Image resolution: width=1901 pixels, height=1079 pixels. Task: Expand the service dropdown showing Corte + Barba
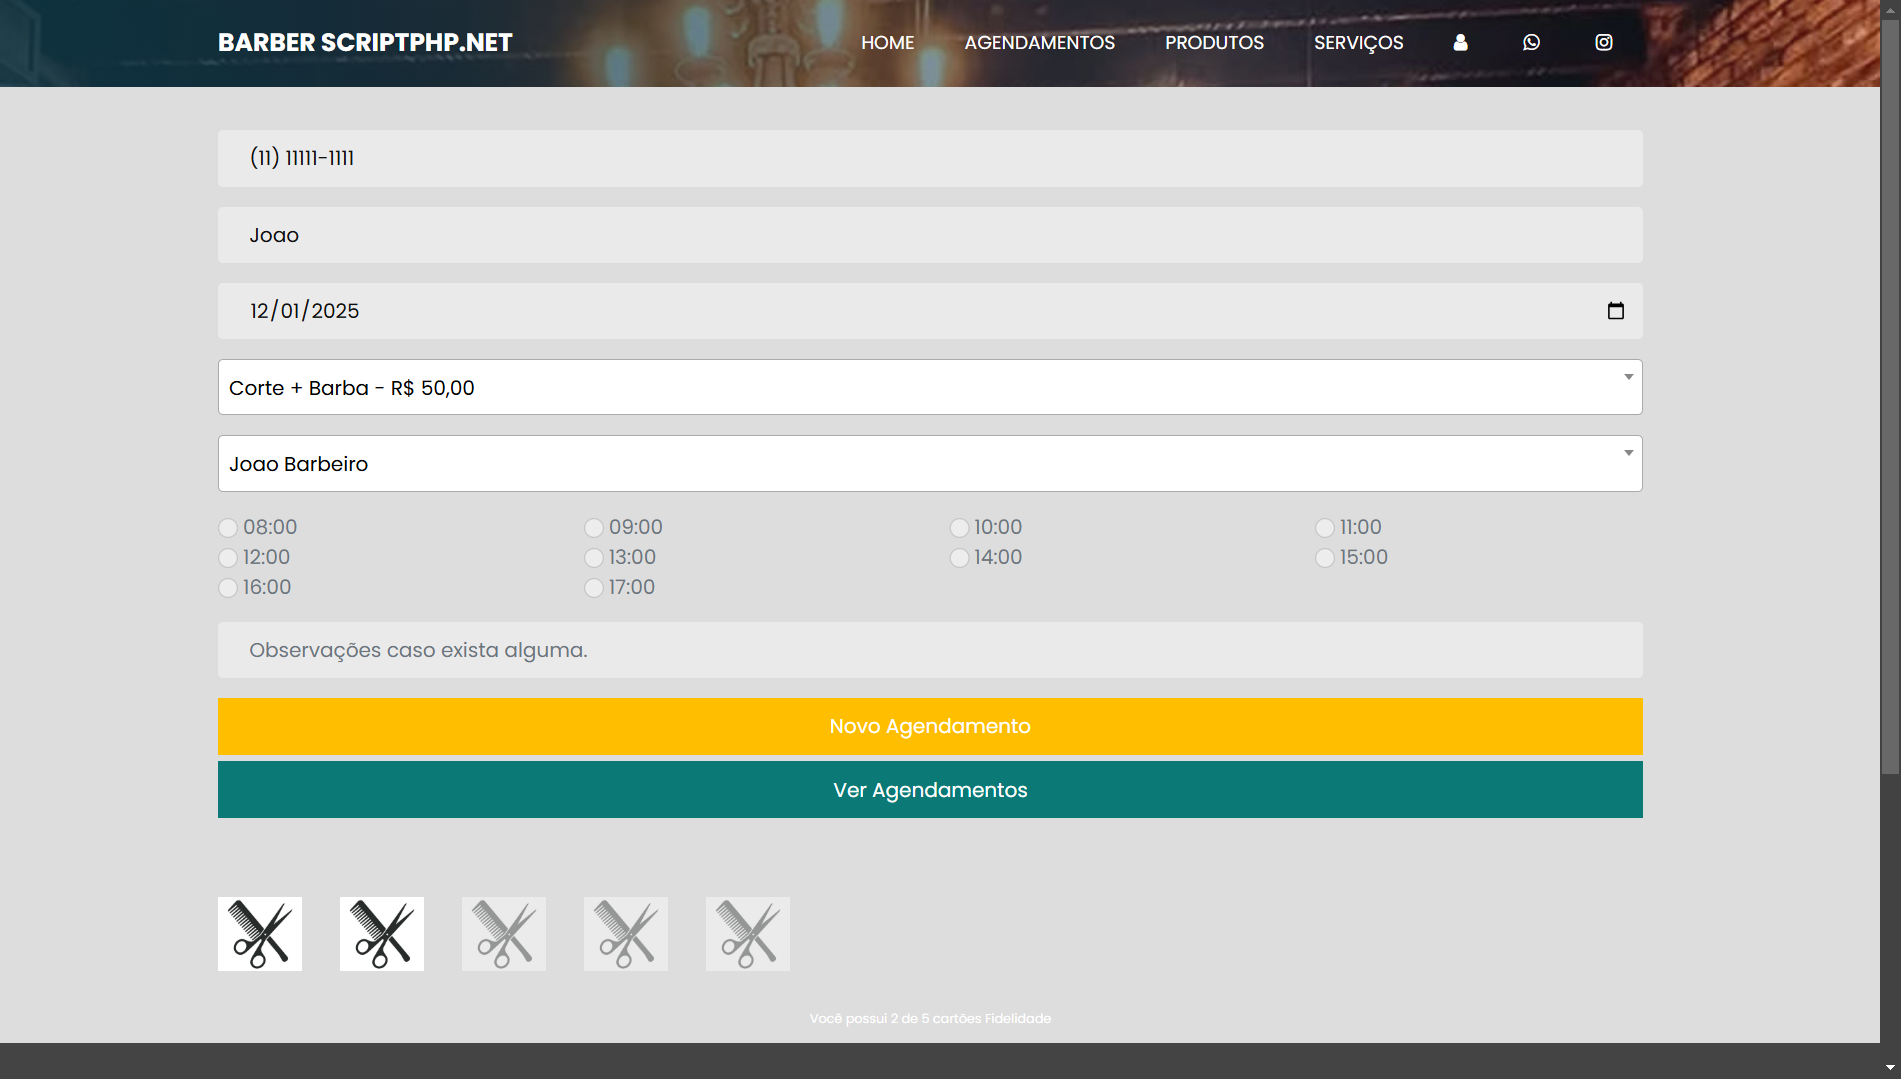(x=930, y=388)
